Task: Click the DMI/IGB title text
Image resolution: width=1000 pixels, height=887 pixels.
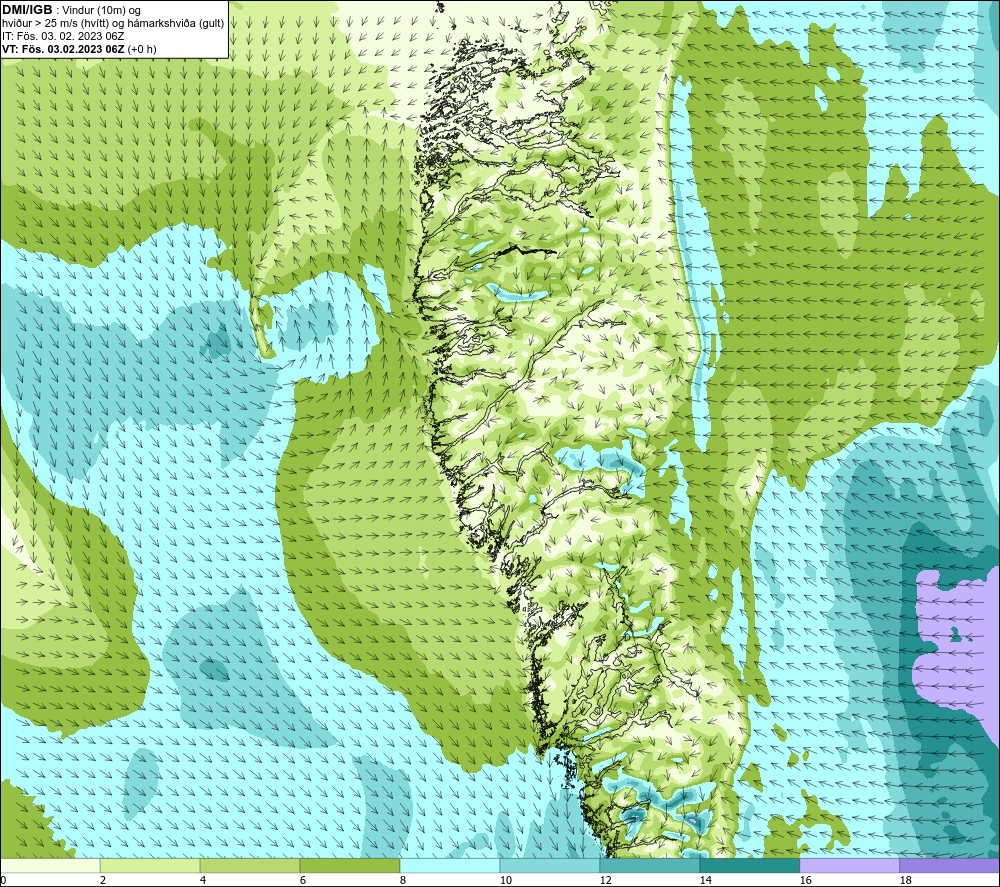Action: [x=27, y=10]
